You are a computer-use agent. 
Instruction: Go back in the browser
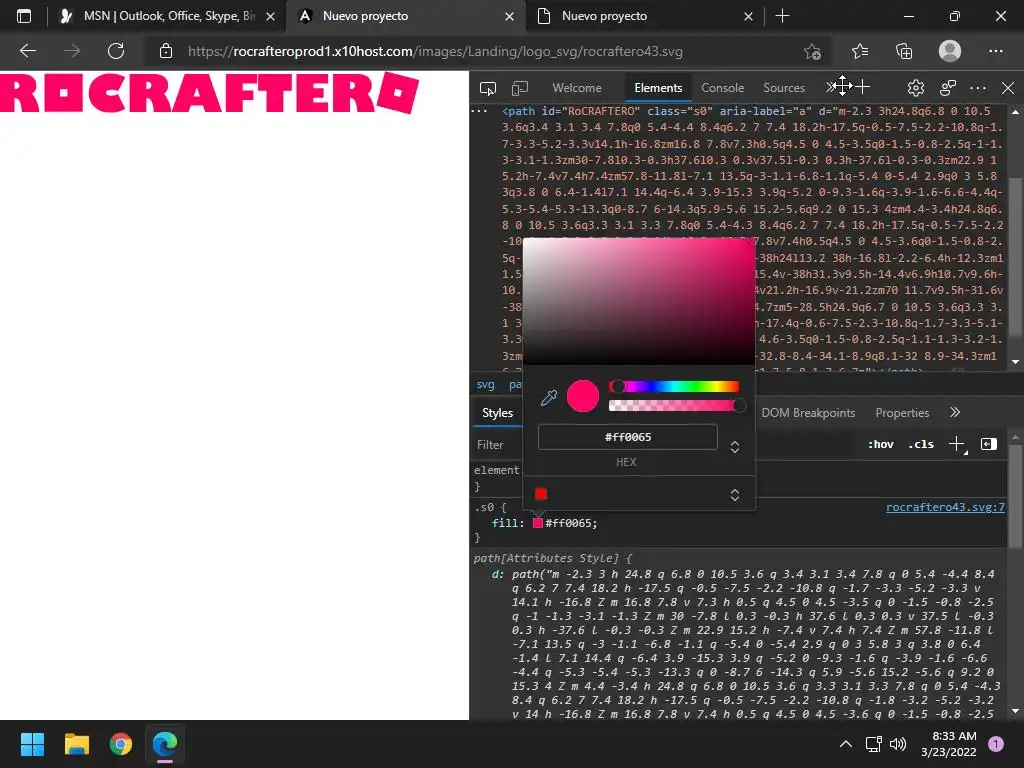[28, 51]
